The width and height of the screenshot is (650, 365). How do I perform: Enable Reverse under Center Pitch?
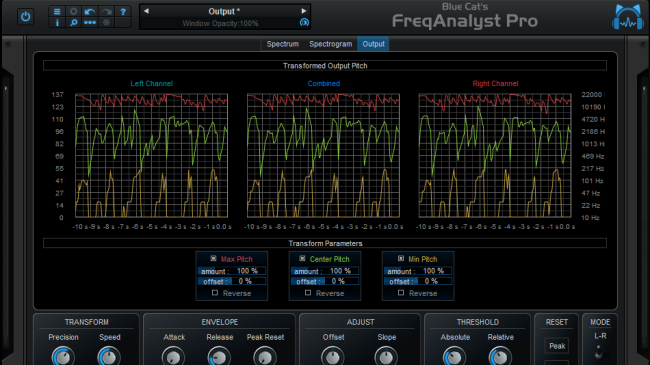click(308, 293)
